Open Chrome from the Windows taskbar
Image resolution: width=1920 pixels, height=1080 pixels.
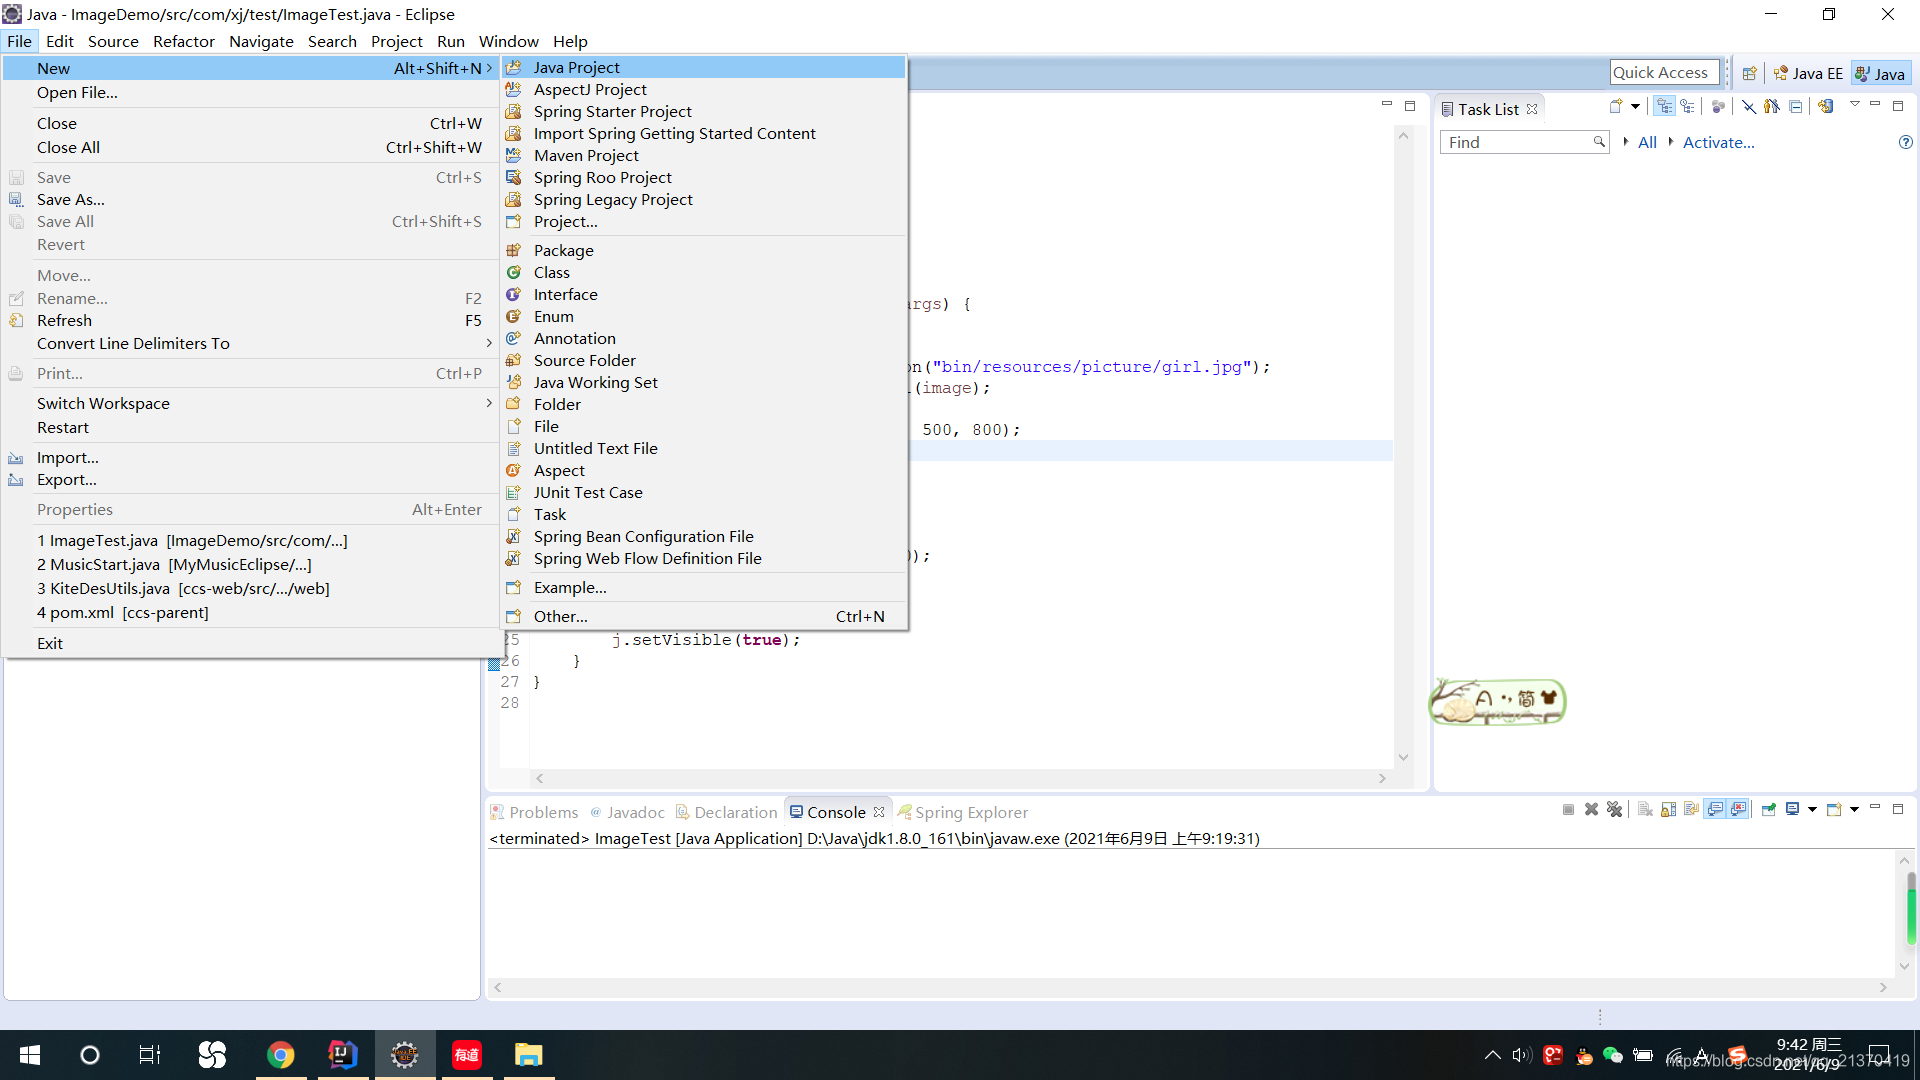coord(281,1055)
